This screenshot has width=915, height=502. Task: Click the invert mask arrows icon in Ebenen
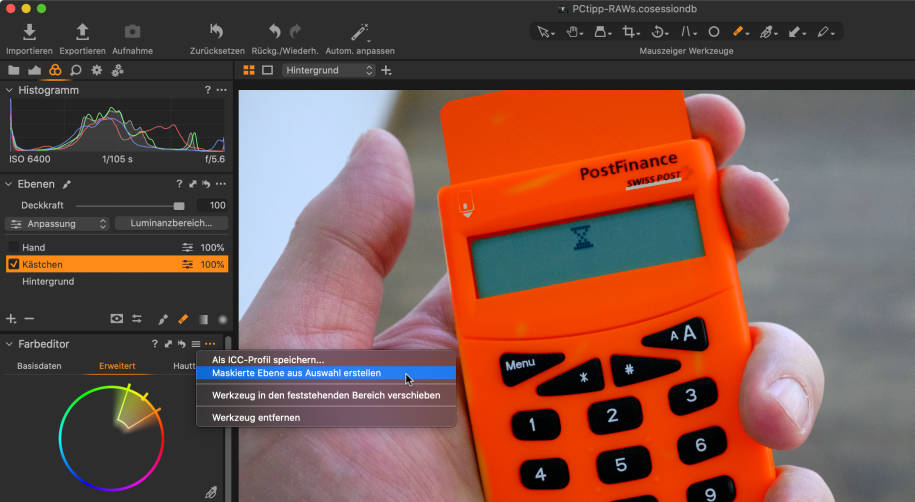[137, 319]
